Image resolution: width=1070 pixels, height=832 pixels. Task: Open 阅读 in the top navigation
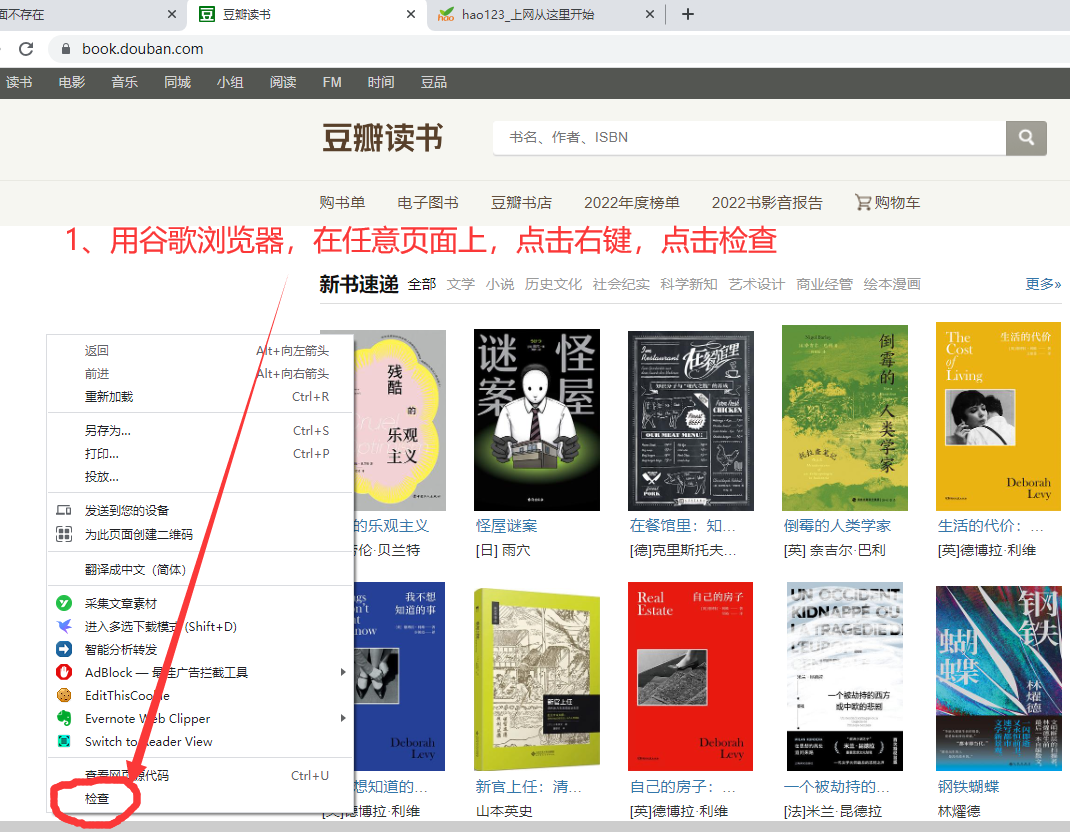coord(283,83)
